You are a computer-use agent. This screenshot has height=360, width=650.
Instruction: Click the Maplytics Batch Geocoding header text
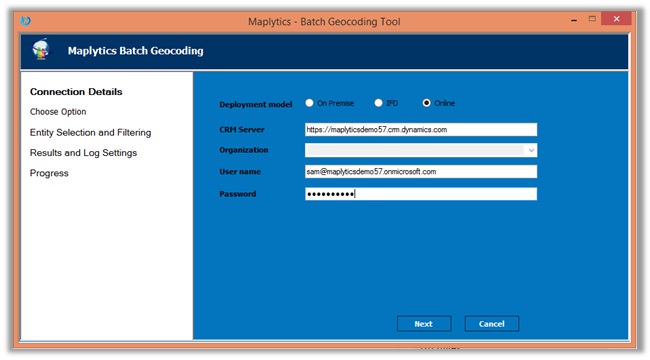point(136,51)
